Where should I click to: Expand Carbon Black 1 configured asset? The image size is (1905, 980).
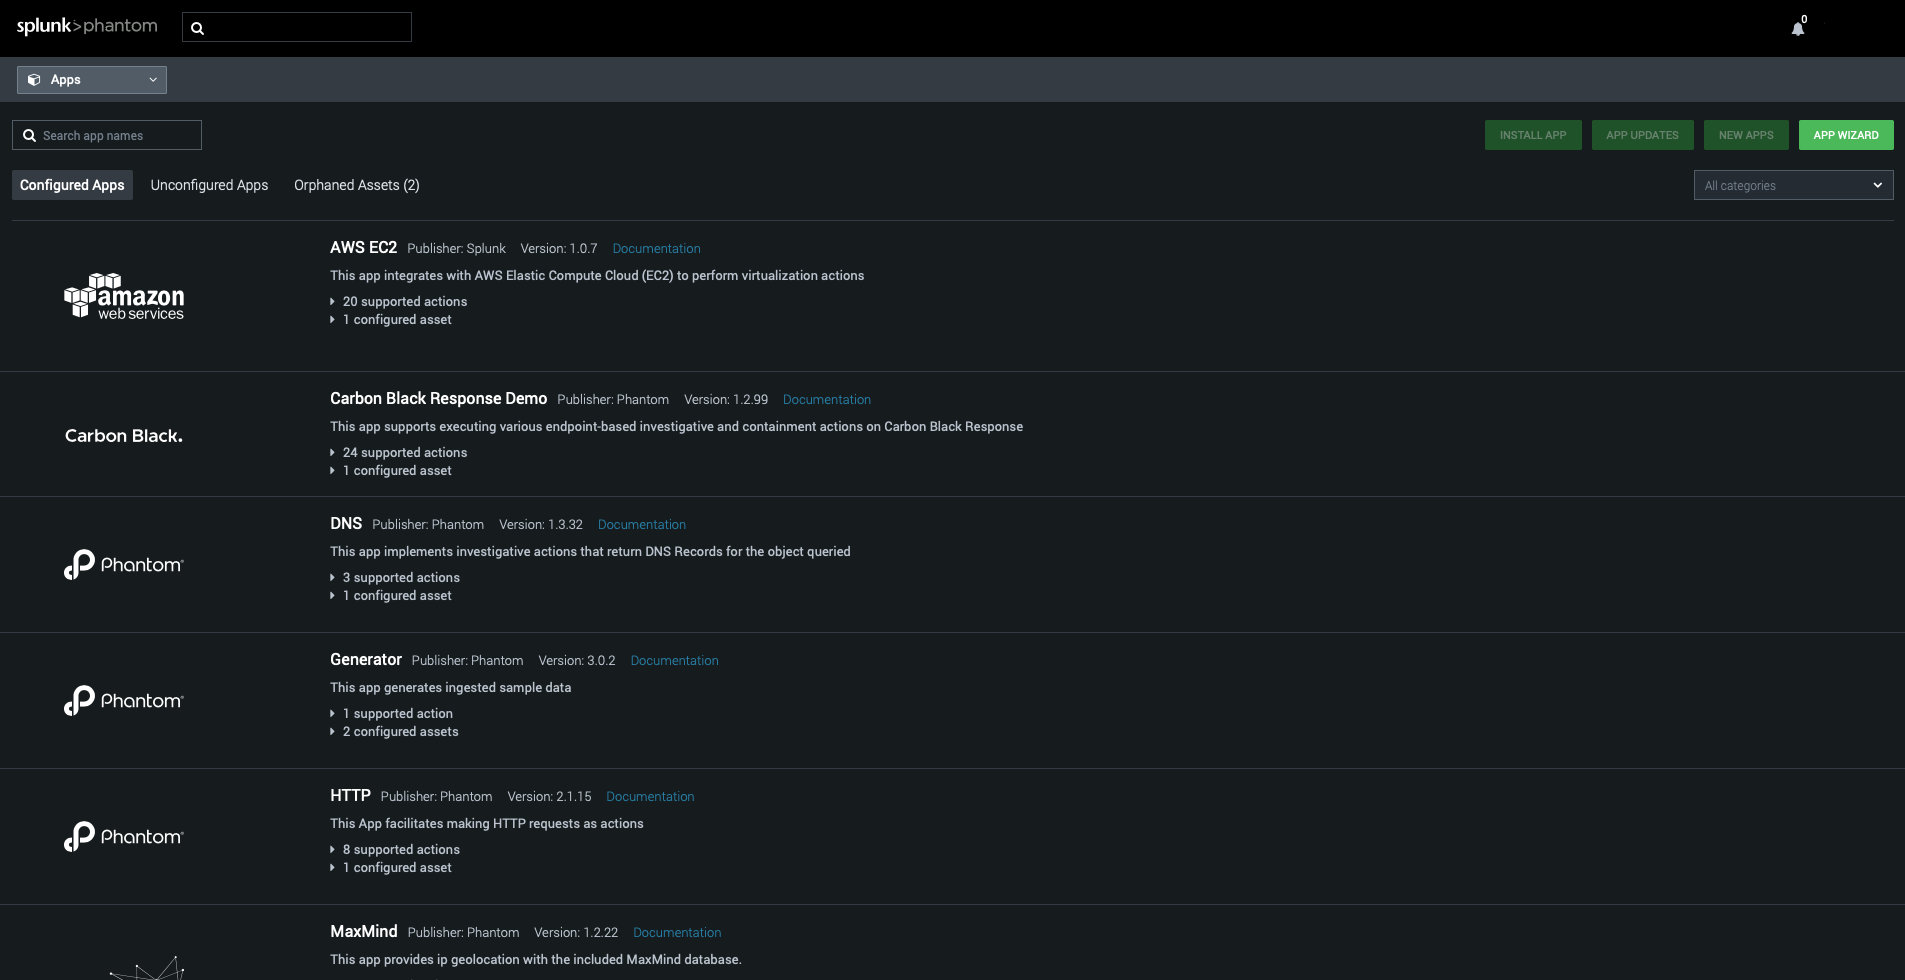click(391, 471)
